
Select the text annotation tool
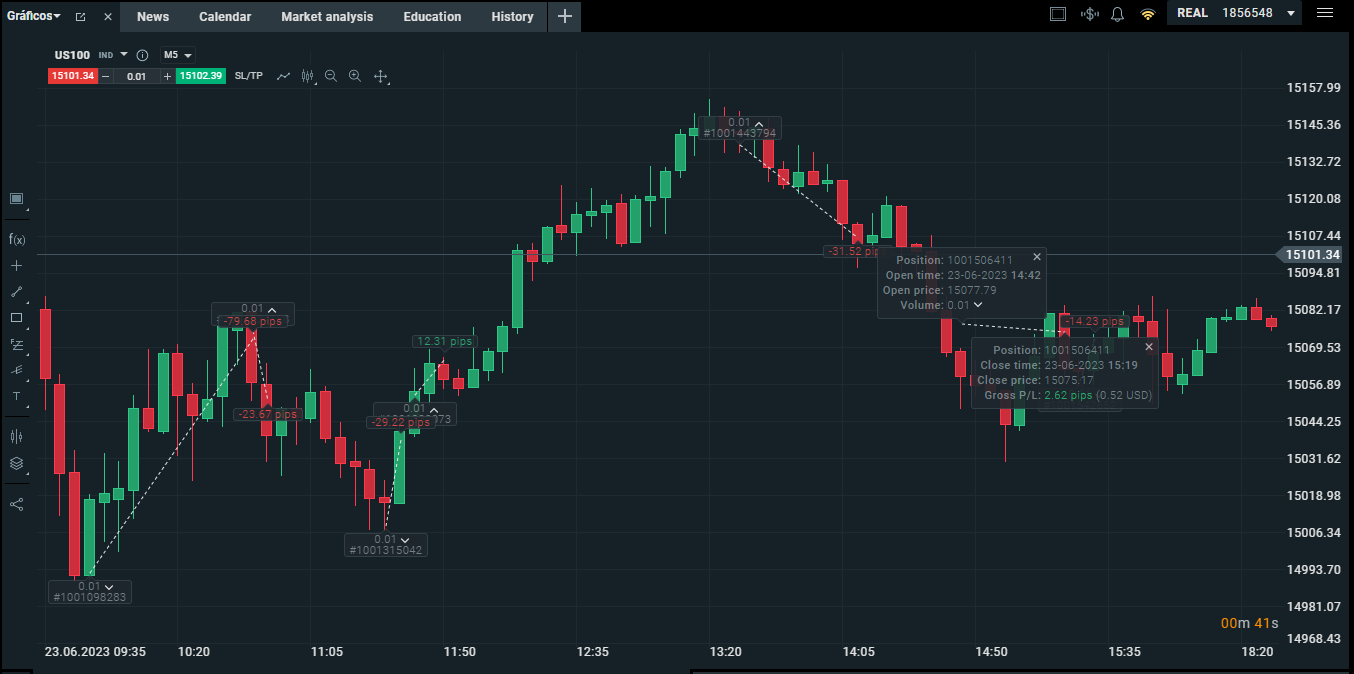coord(16,396)
